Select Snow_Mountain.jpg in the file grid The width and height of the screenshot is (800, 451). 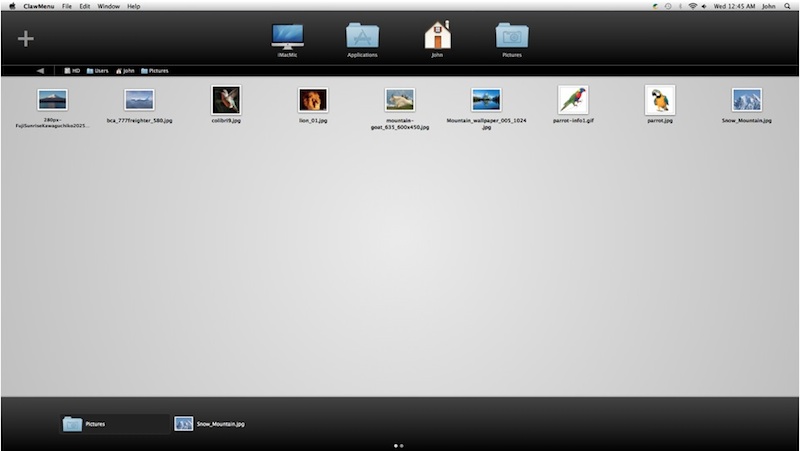746,99
